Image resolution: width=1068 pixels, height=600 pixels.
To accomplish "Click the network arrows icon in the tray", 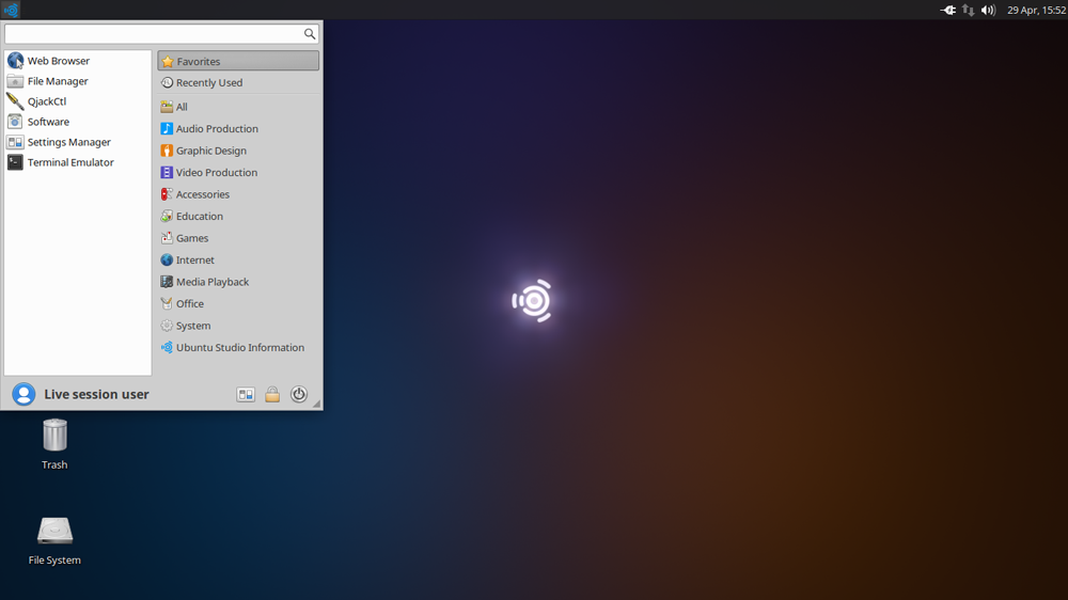I will [967, 9].
